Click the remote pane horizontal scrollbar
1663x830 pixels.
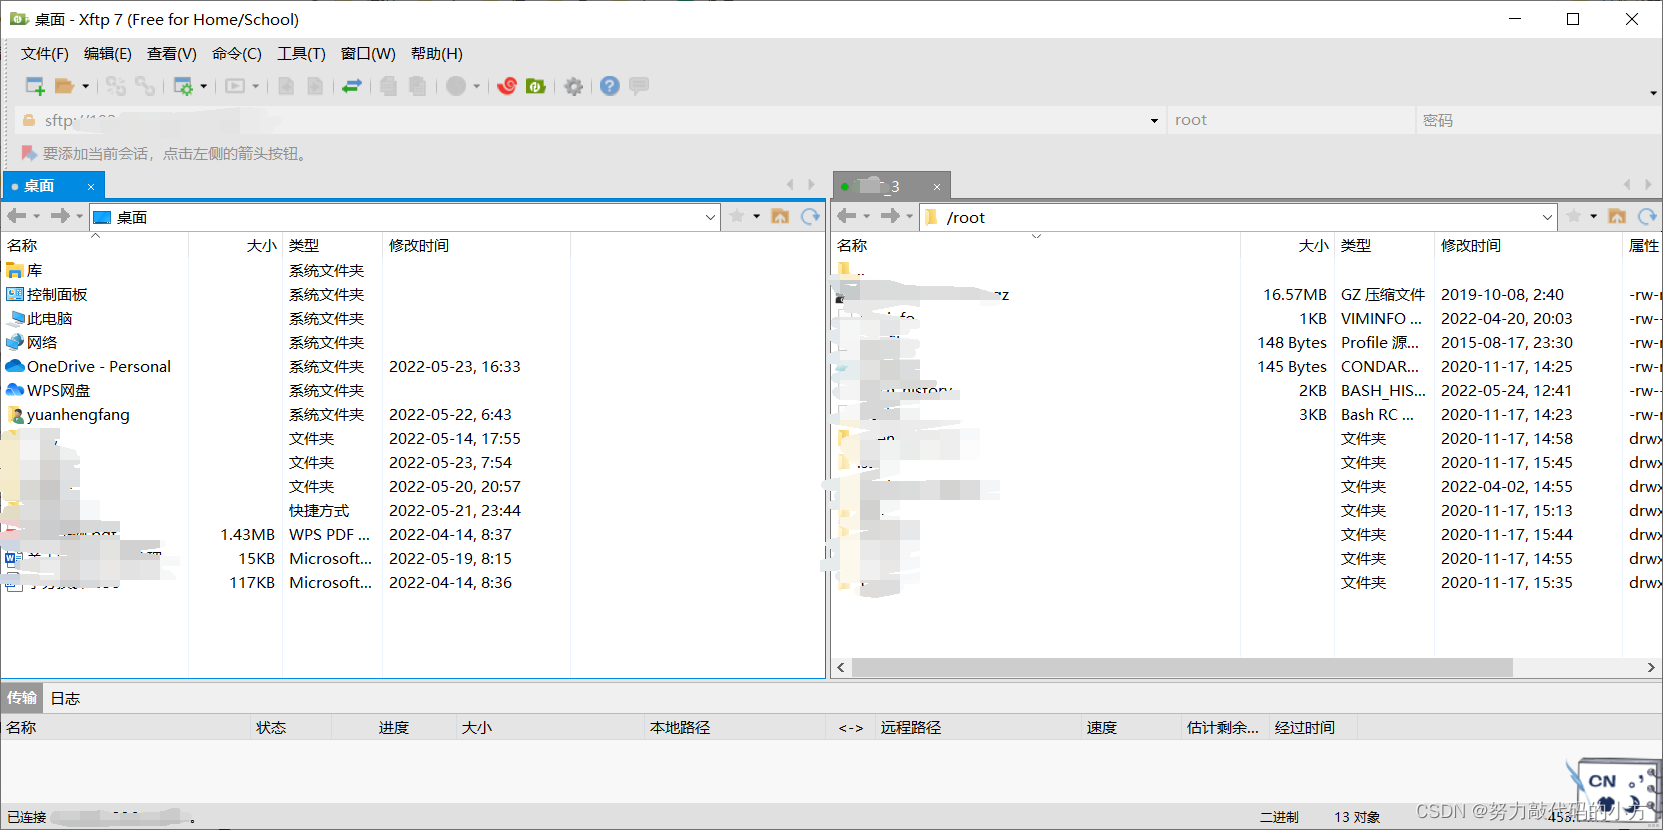[1181, 667]
